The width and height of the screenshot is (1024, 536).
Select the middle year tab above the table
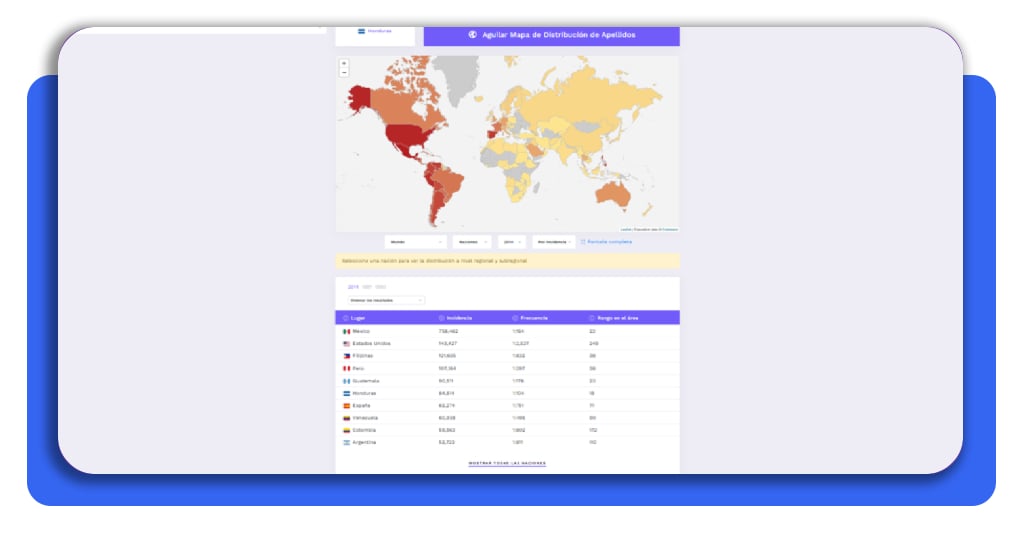367,287
